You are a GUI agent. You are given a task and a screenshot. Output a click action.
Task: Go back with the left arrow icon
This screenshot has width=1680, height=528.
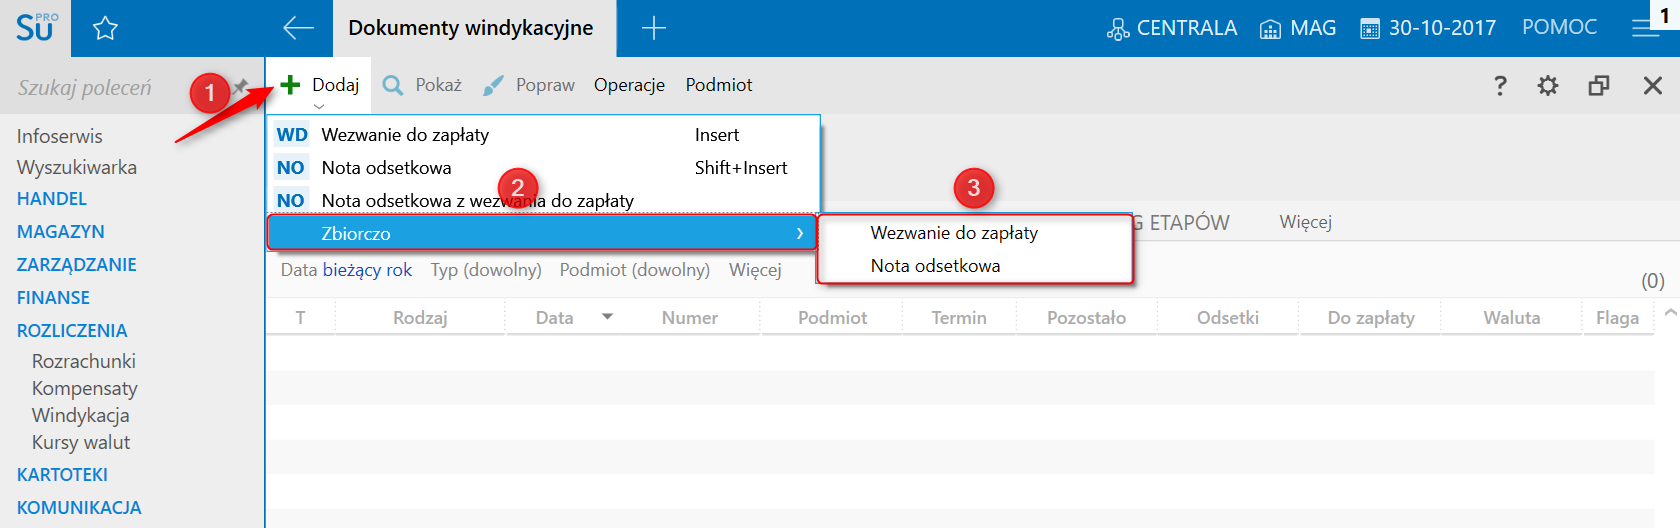(x=298, y=28)
